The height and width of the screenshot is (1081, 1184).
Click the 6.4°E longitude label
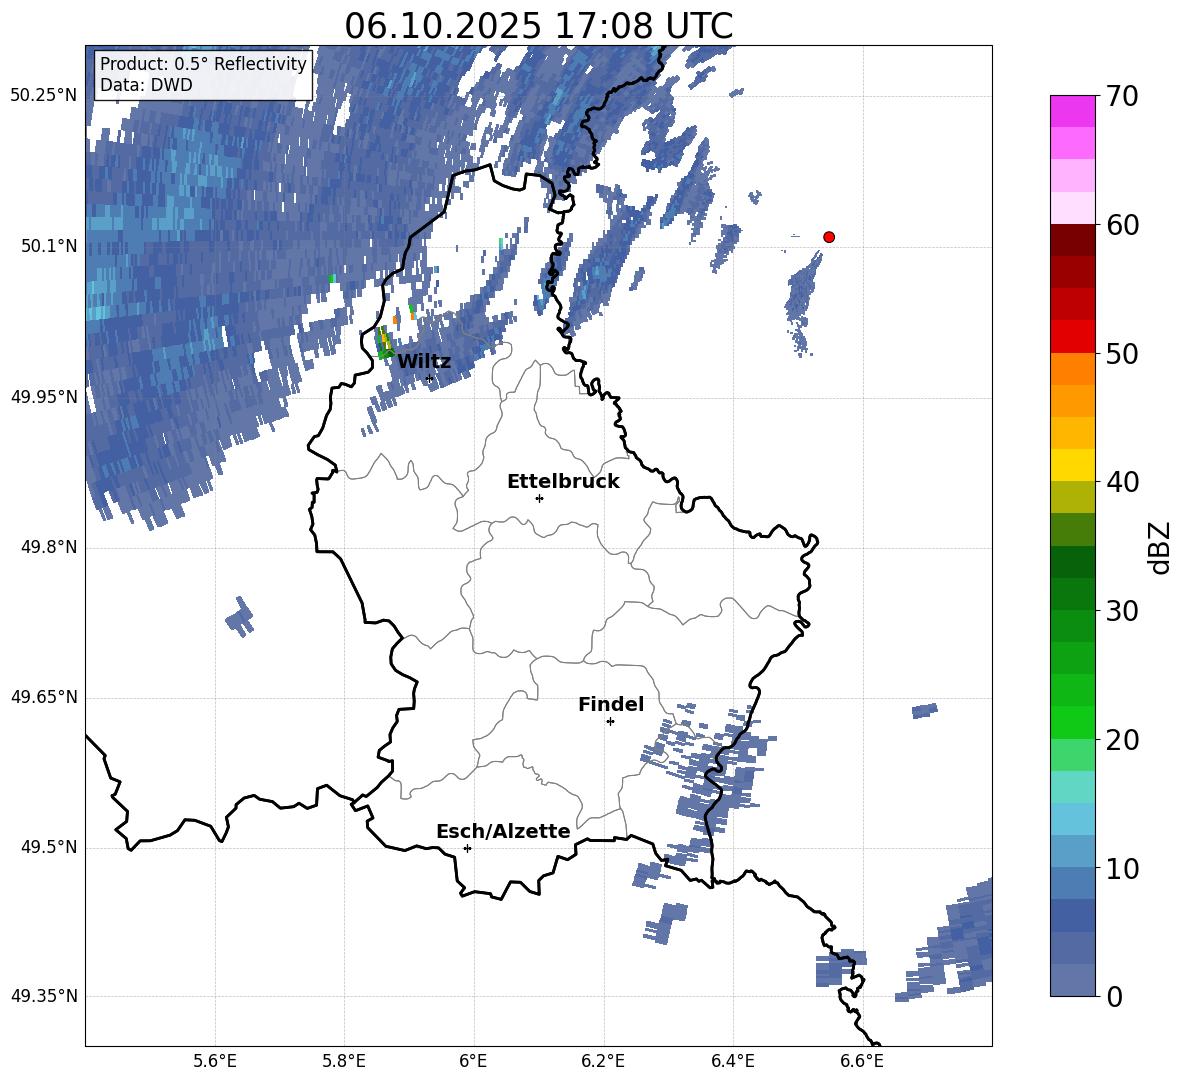pos(732,1061)
